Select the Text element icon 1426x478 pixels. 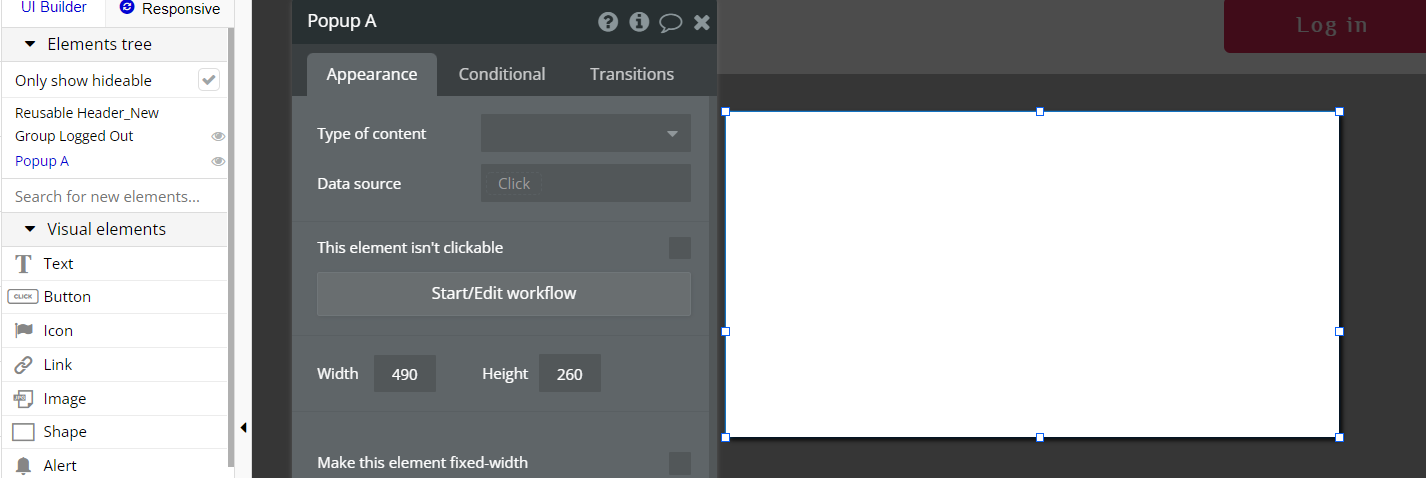pos(23,264)
